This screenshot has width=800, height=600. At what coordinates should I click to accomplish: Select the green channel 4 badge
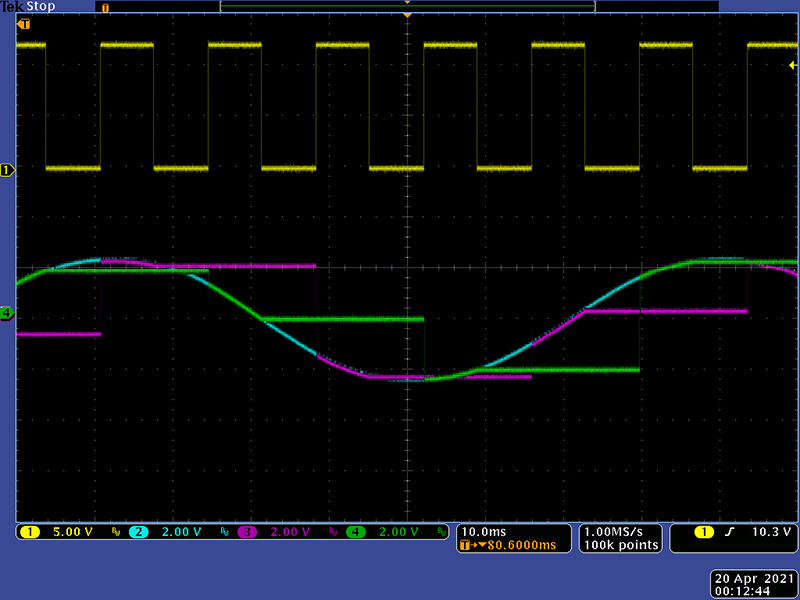pos(356,532)
